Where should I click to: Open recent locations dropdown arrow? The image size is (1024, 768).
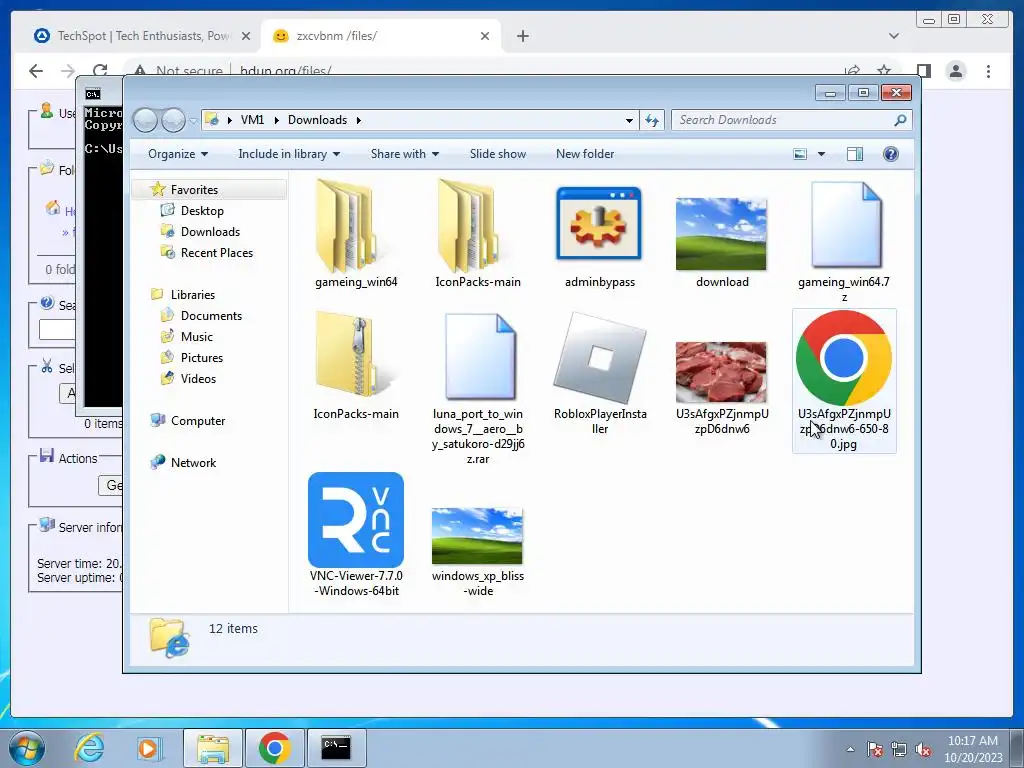click(x=193, y=121)
